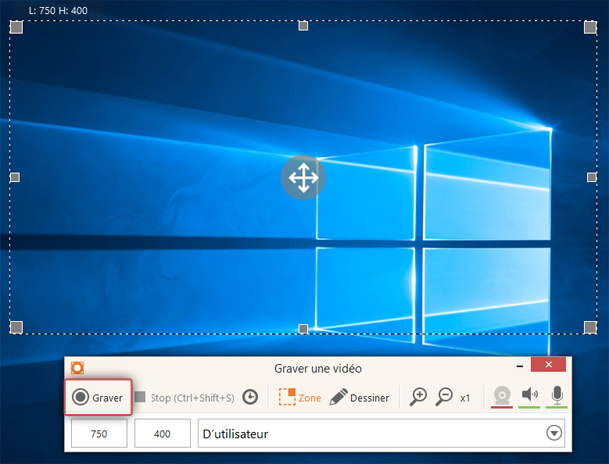Click the top-center selection edge handle

[303, 26]
